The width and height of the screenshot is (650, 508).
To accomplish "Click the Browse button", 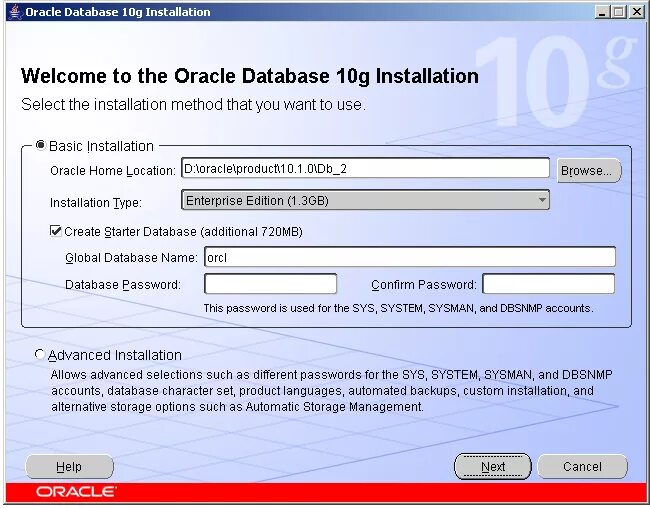I will [589, 170].
